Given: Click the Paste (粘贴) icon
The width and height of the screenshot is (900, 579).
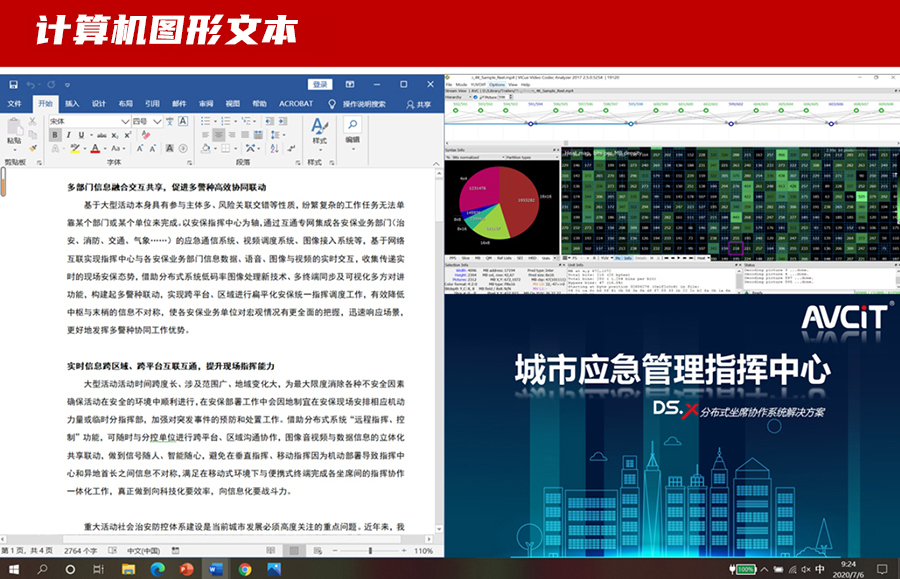Looking at the screenshot, I should (14, 130).
